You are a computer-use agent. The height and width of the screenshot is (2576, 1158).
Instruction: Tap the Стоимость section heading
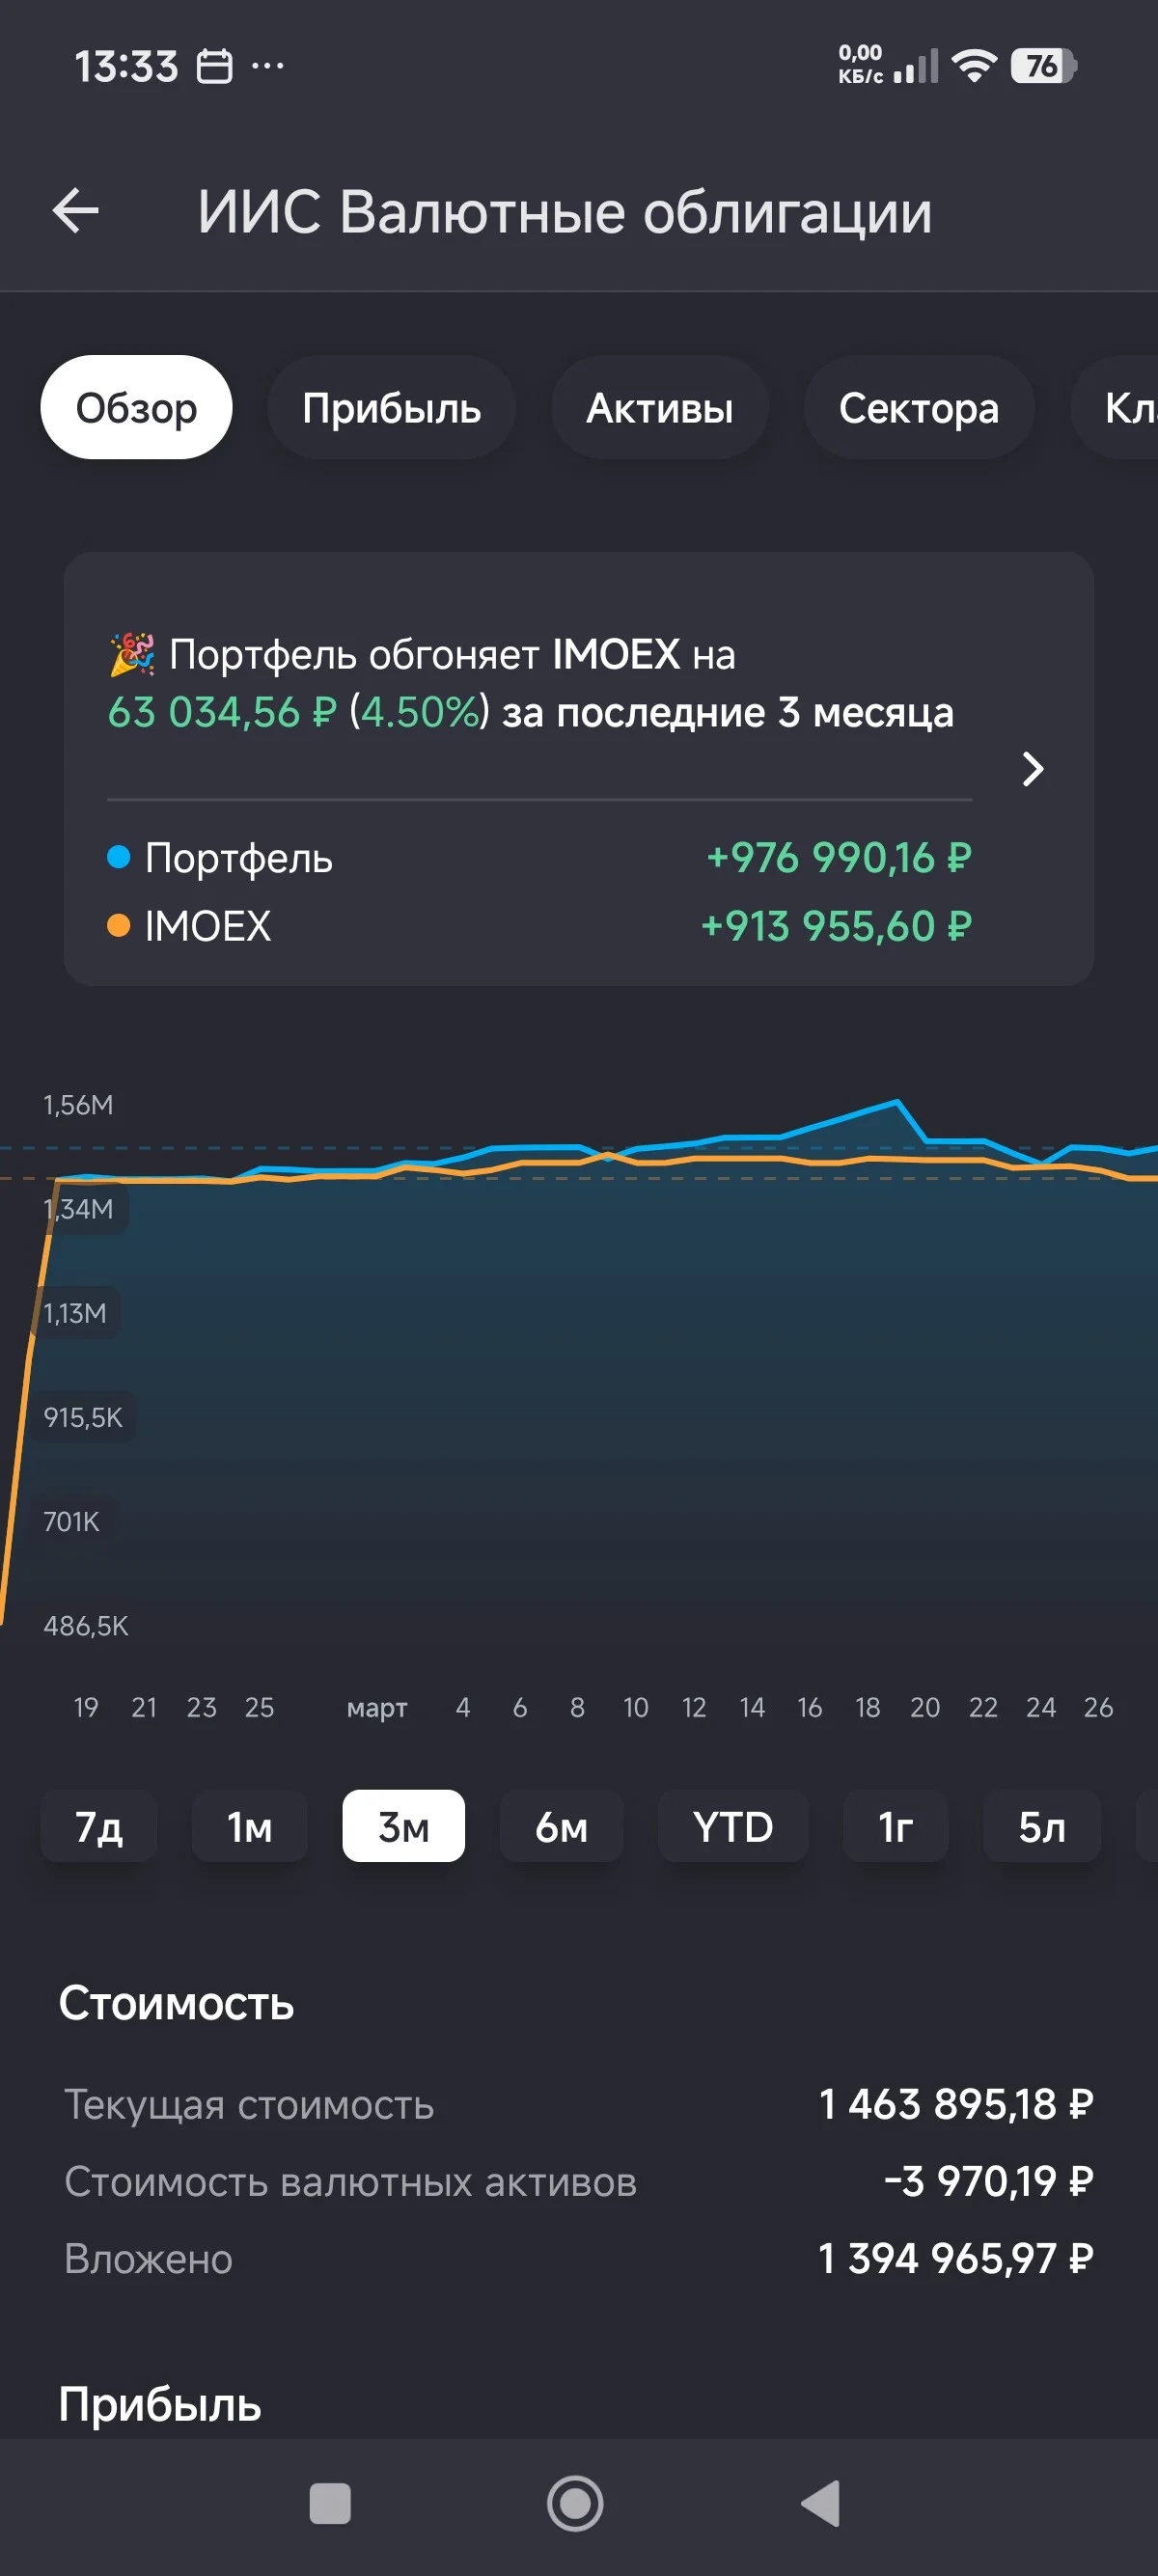tap(176, 2002)
